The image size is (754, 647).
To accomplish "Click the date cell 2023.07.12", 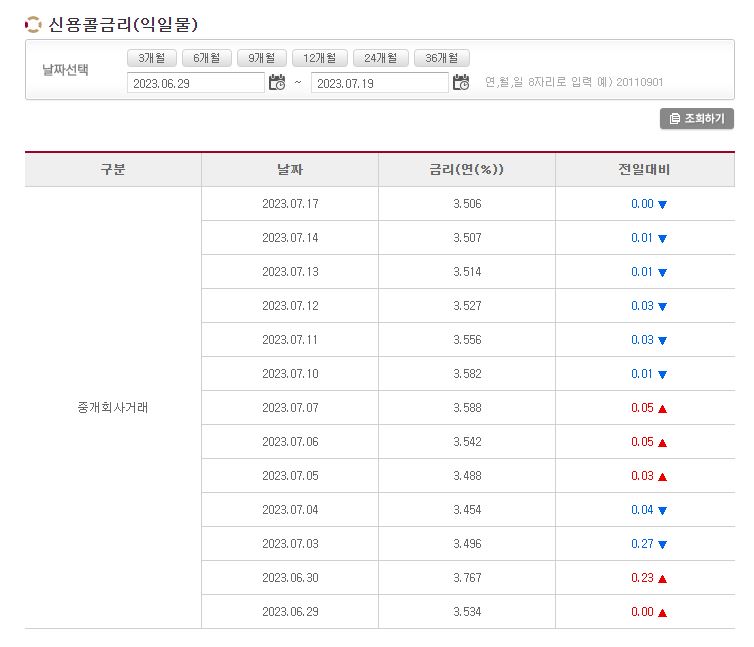I will [290, 306].
